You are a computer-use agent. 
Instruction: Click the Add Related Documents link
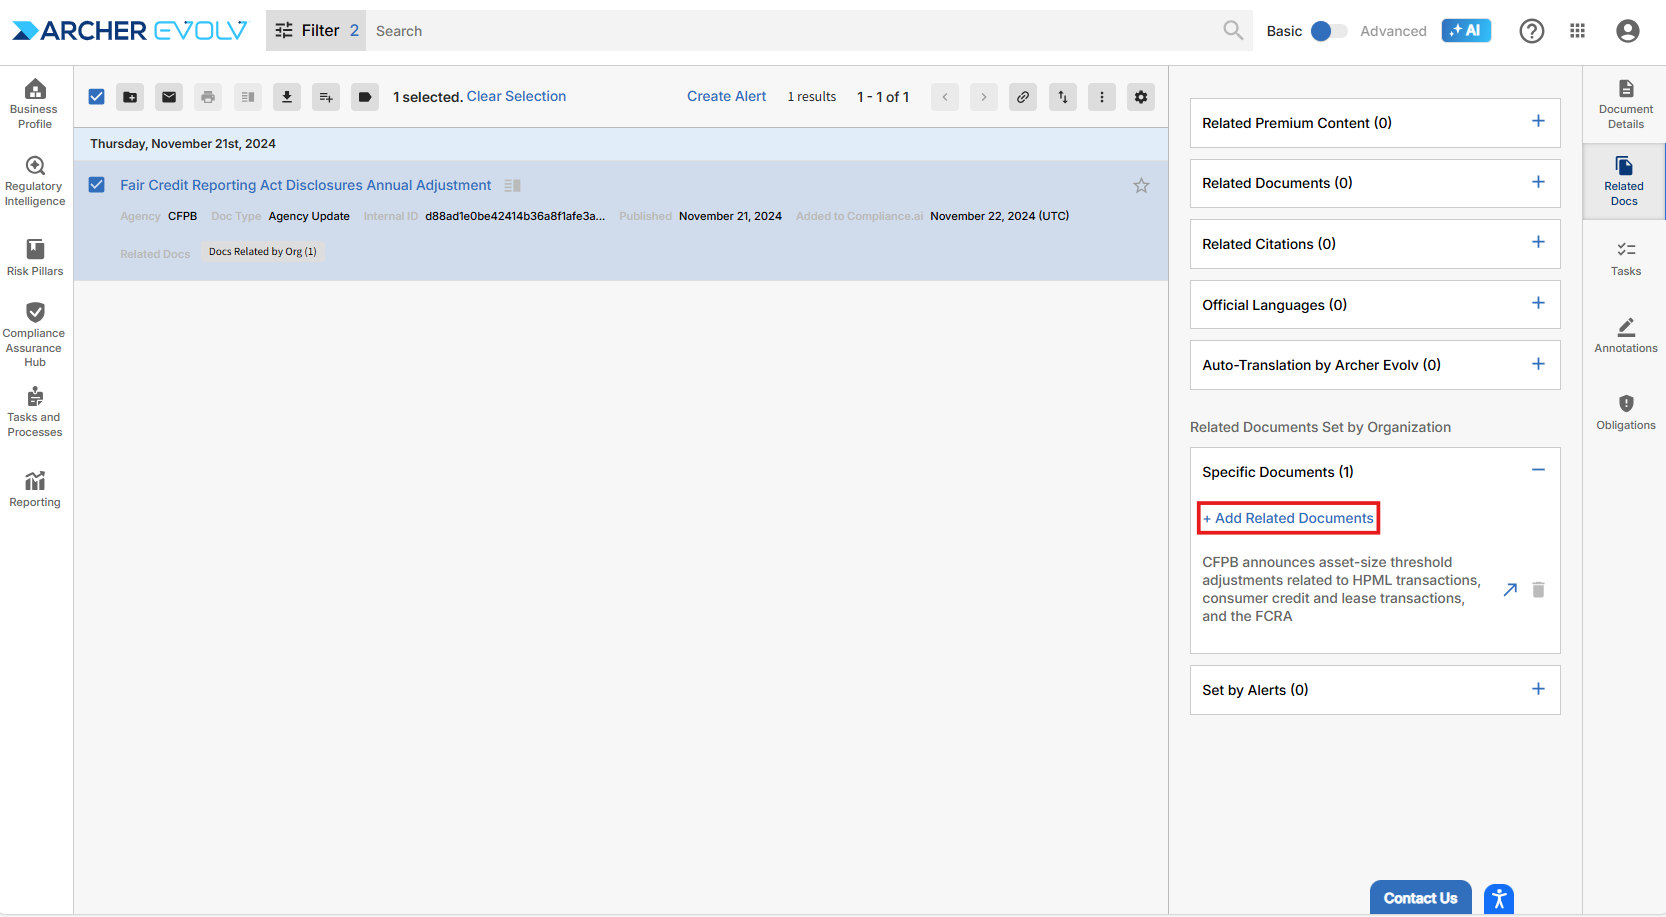1288,518
